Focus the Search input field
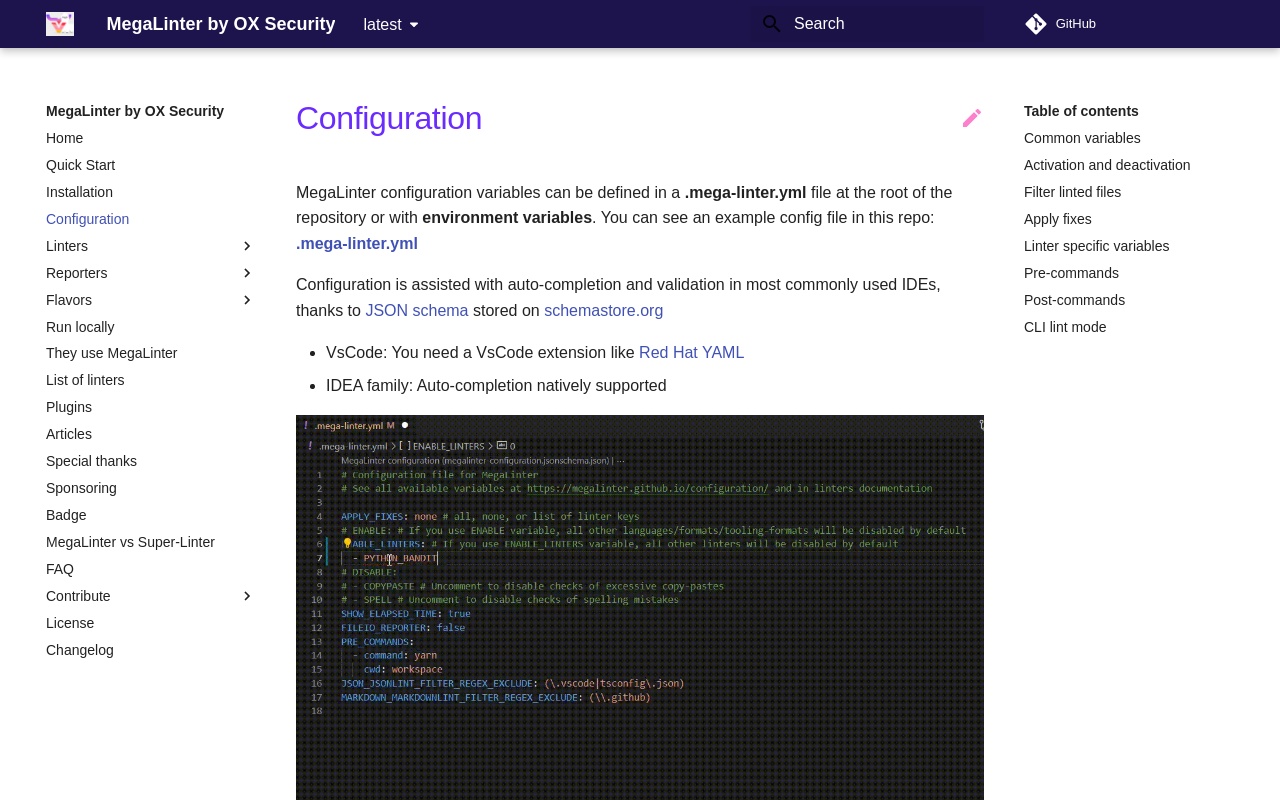This screenshot has width=1280, height=800. (880, 24)
